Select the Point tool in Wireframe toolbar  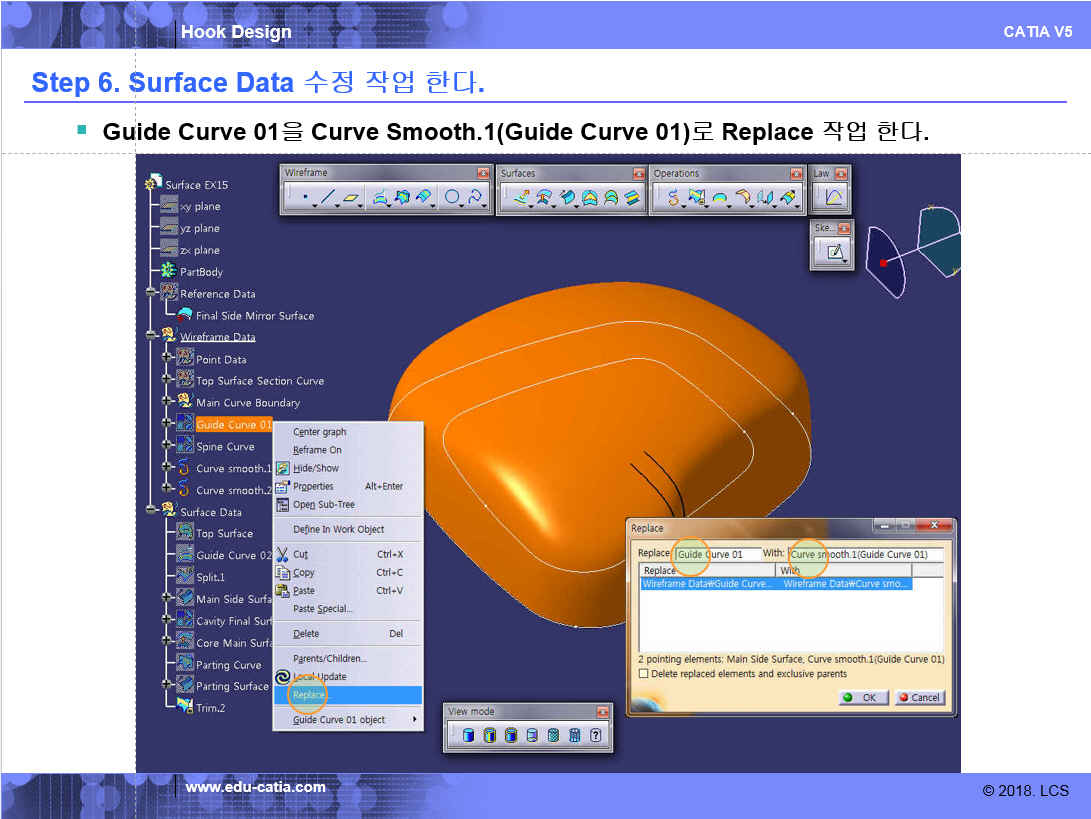point(304,198)
